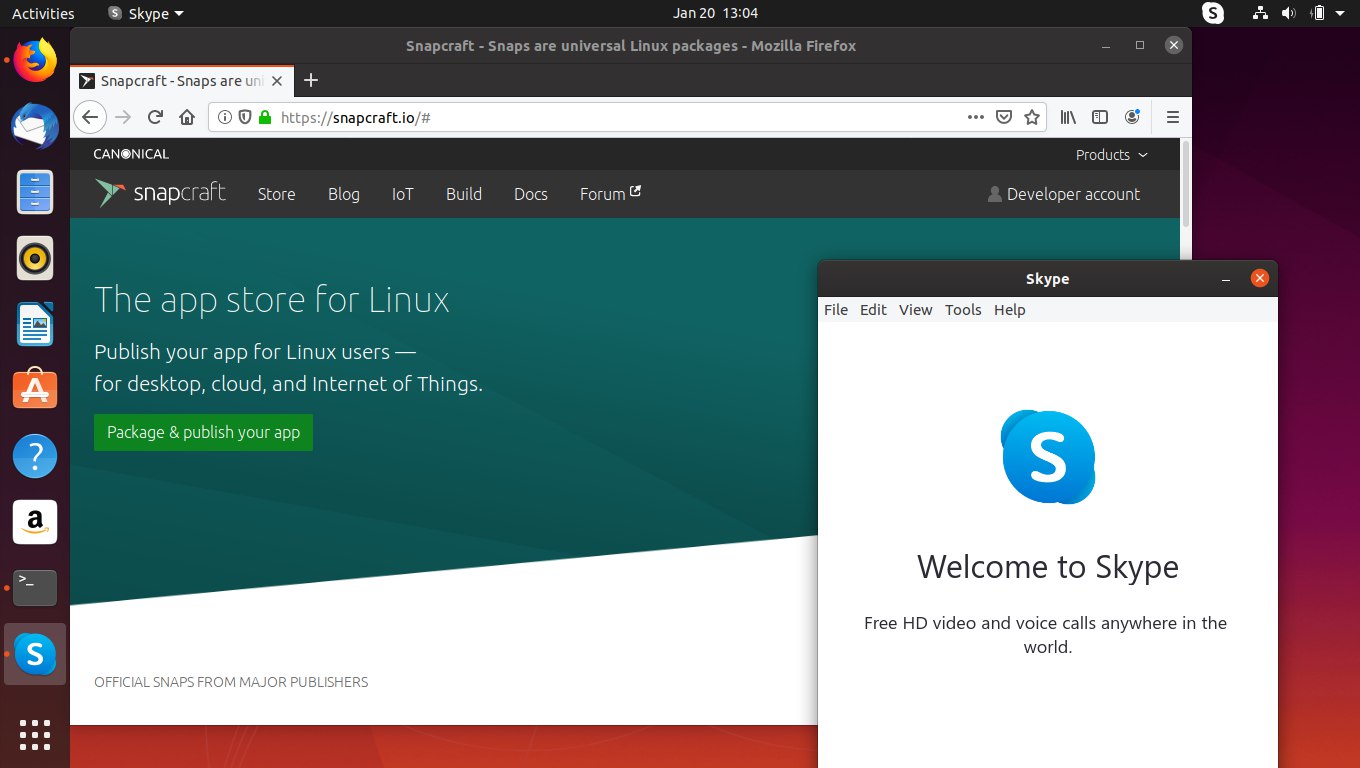Open tracking protection shield in address bar
This screenshot has width=1360, height=768.
coord(244,117)
